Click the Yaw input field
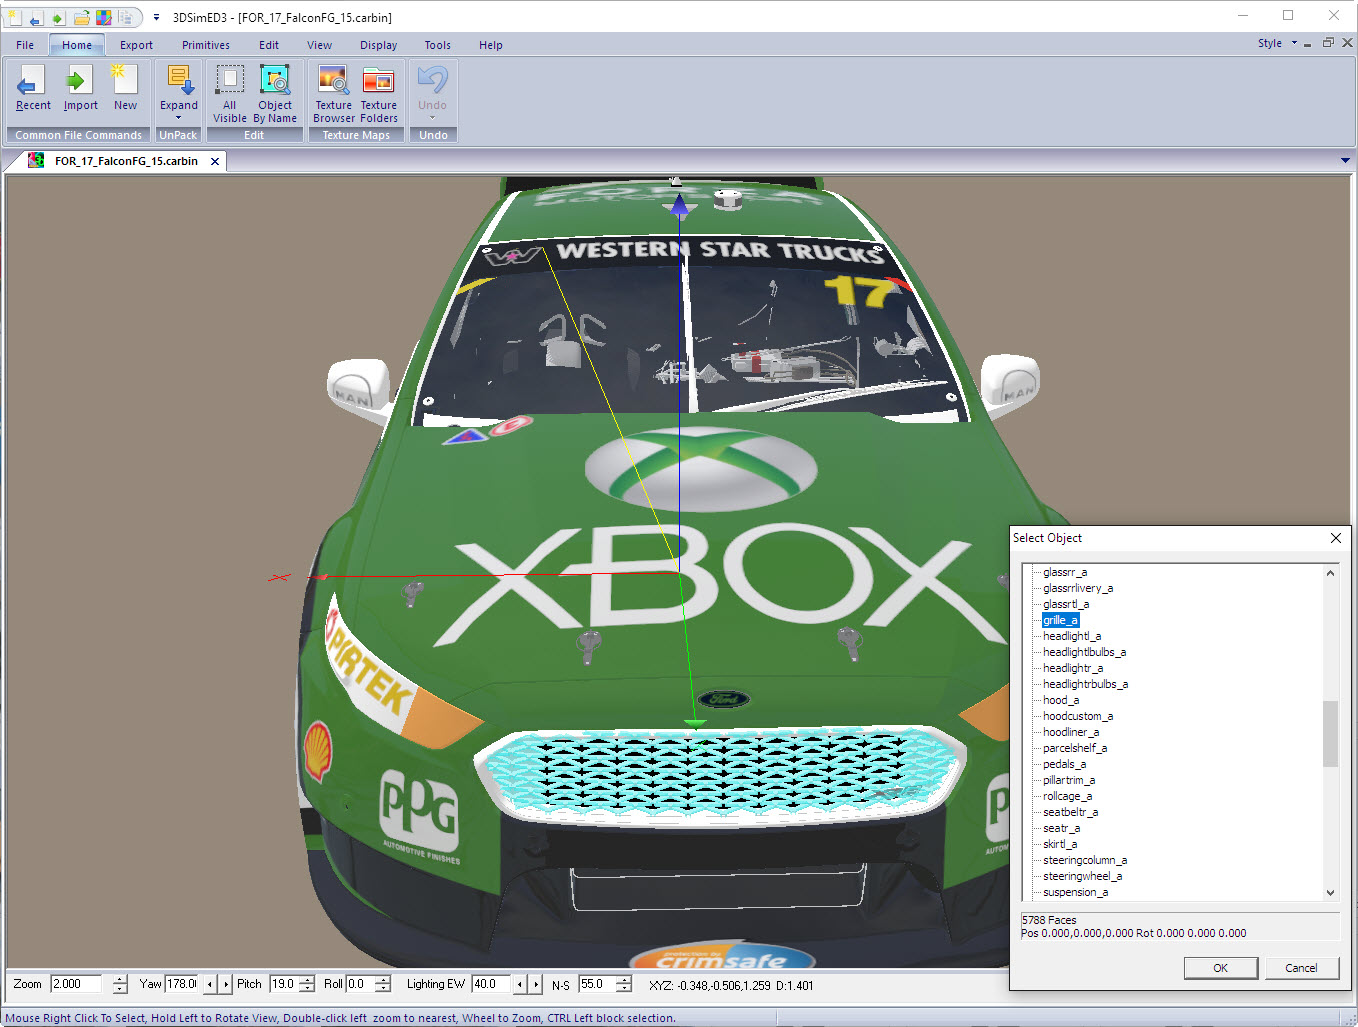 (x=182, y=984)
